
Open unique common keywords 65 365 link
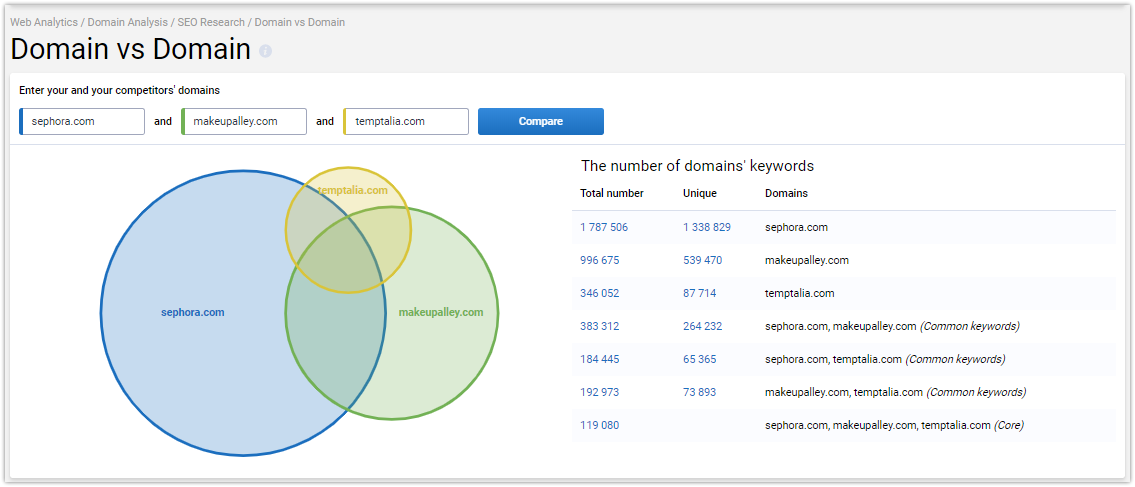click(x=699, y=360)
